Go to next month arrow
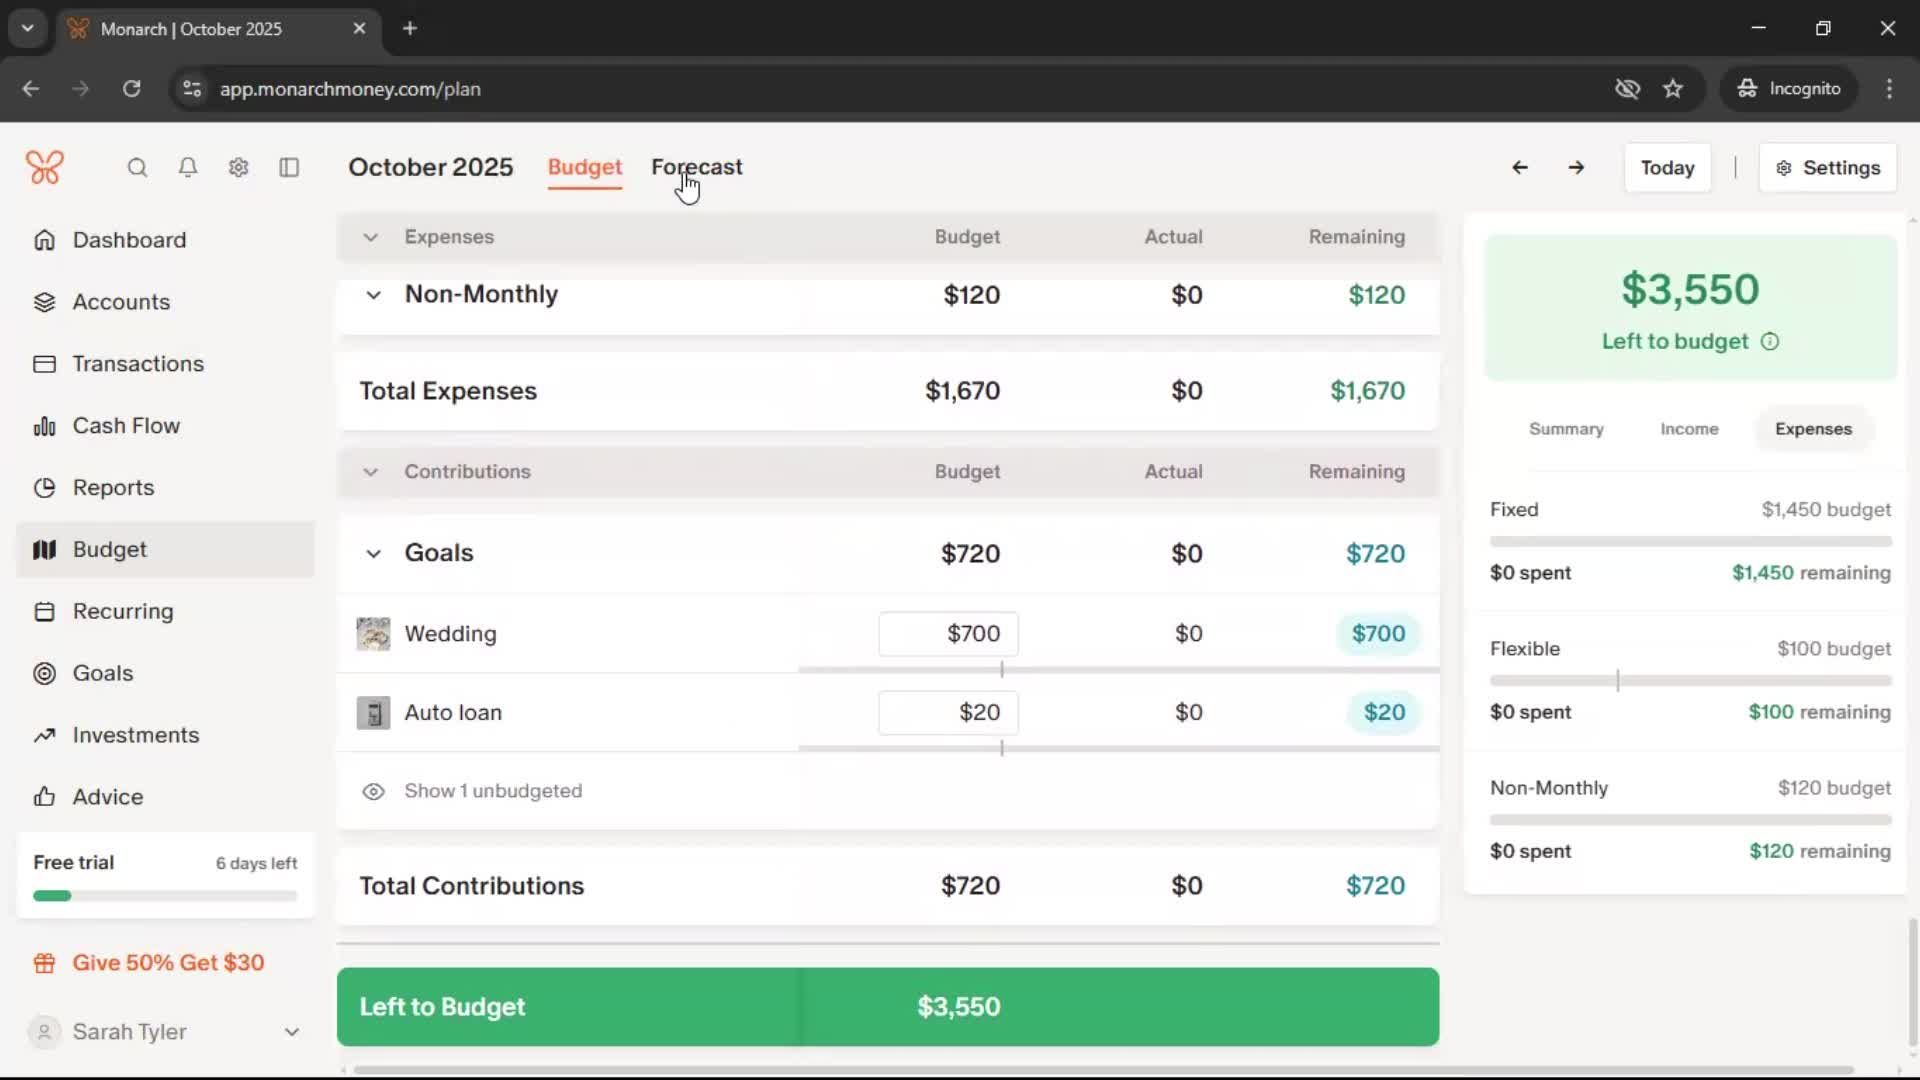Viewport: 1920px width, 1080px height. tap(1576, 168)
